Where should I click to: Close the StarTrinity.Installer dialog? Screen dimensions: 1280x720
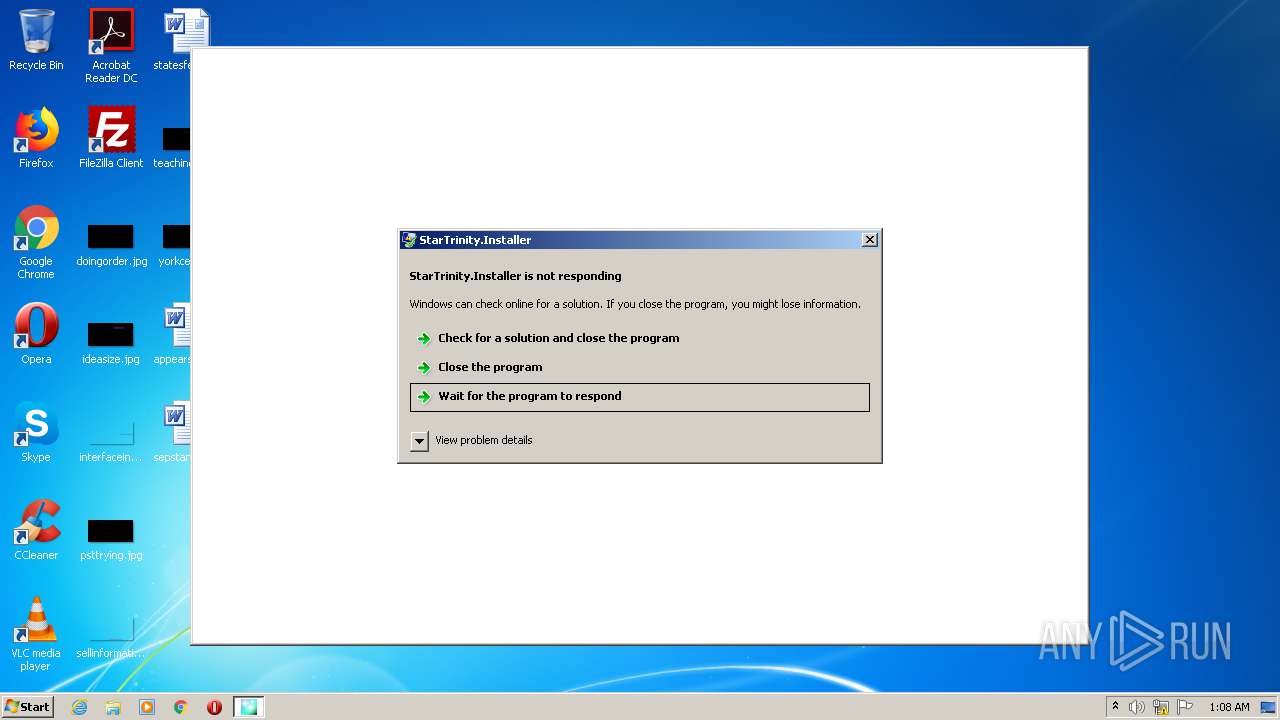point(870,240)
